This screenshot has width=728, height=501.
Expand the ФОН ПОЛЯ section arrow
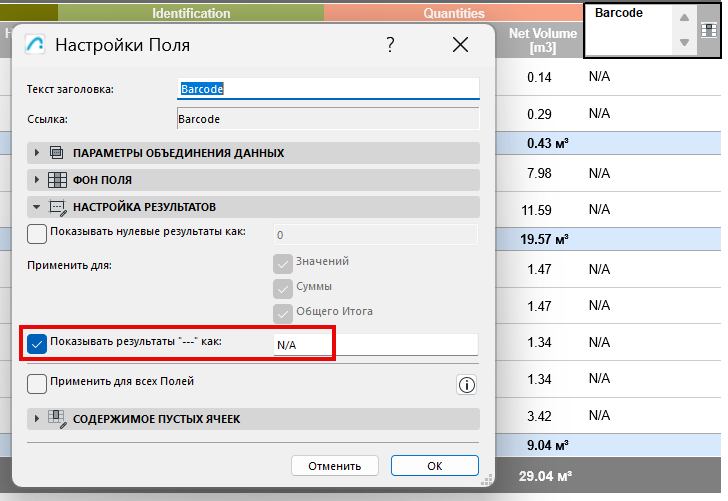pos(37,180)
